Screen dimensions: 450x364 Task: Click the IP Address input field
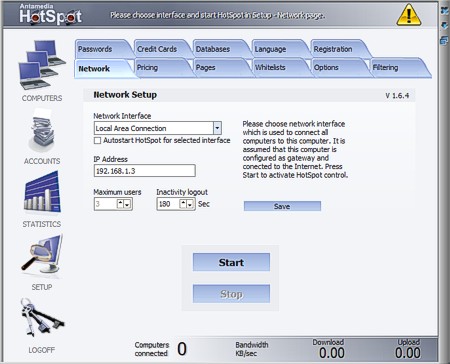[145, 171]
